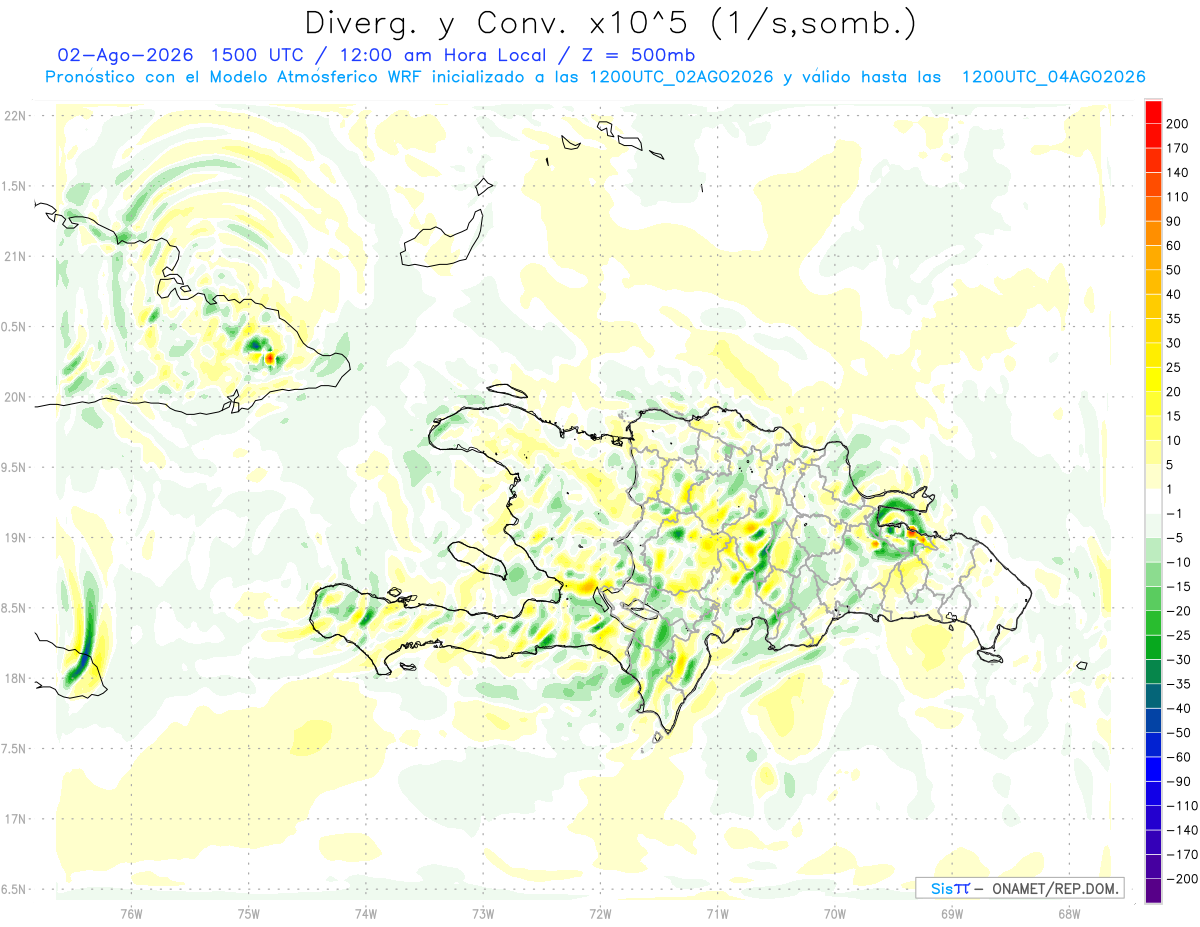The width and height of the screenshot is (1200, 927).
Task: Click the "76W" longitude label
Action: click(131, 914)
